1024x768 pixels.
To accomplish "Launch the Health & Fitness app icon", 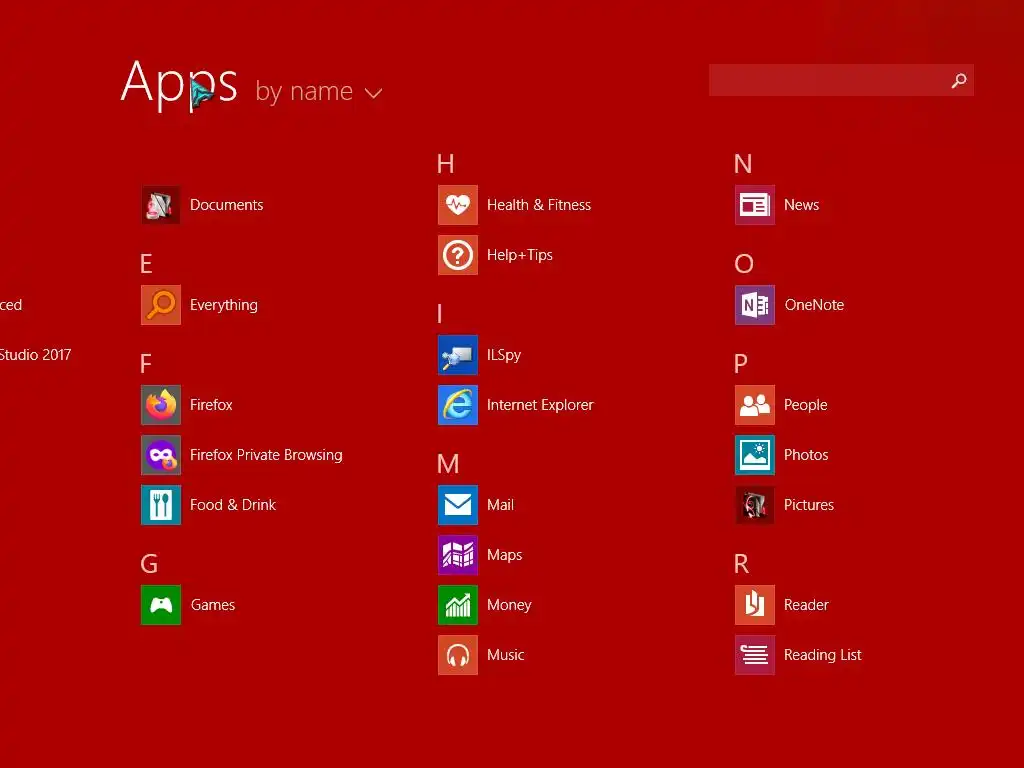I will point(458,205).
